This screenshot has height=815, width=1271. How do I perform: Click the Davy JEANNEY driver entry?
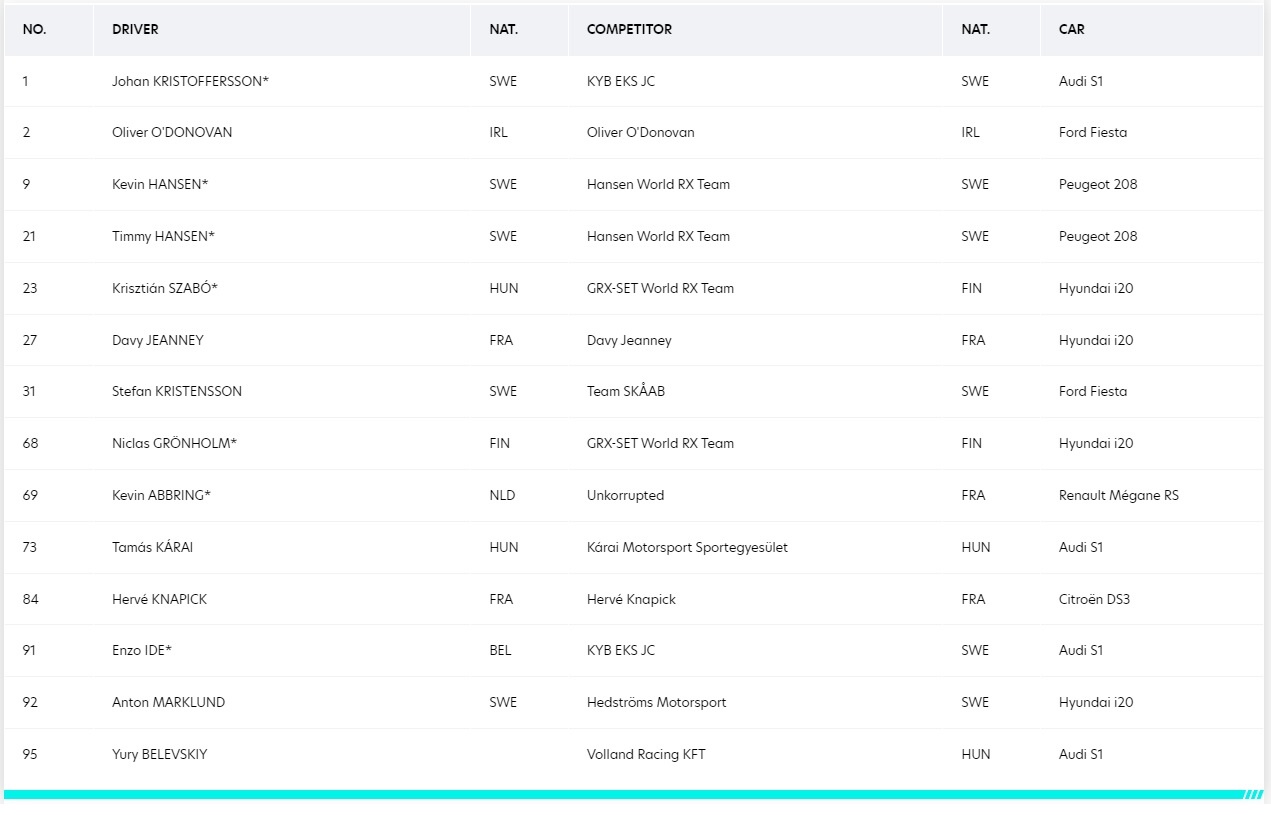pos(158,340)
